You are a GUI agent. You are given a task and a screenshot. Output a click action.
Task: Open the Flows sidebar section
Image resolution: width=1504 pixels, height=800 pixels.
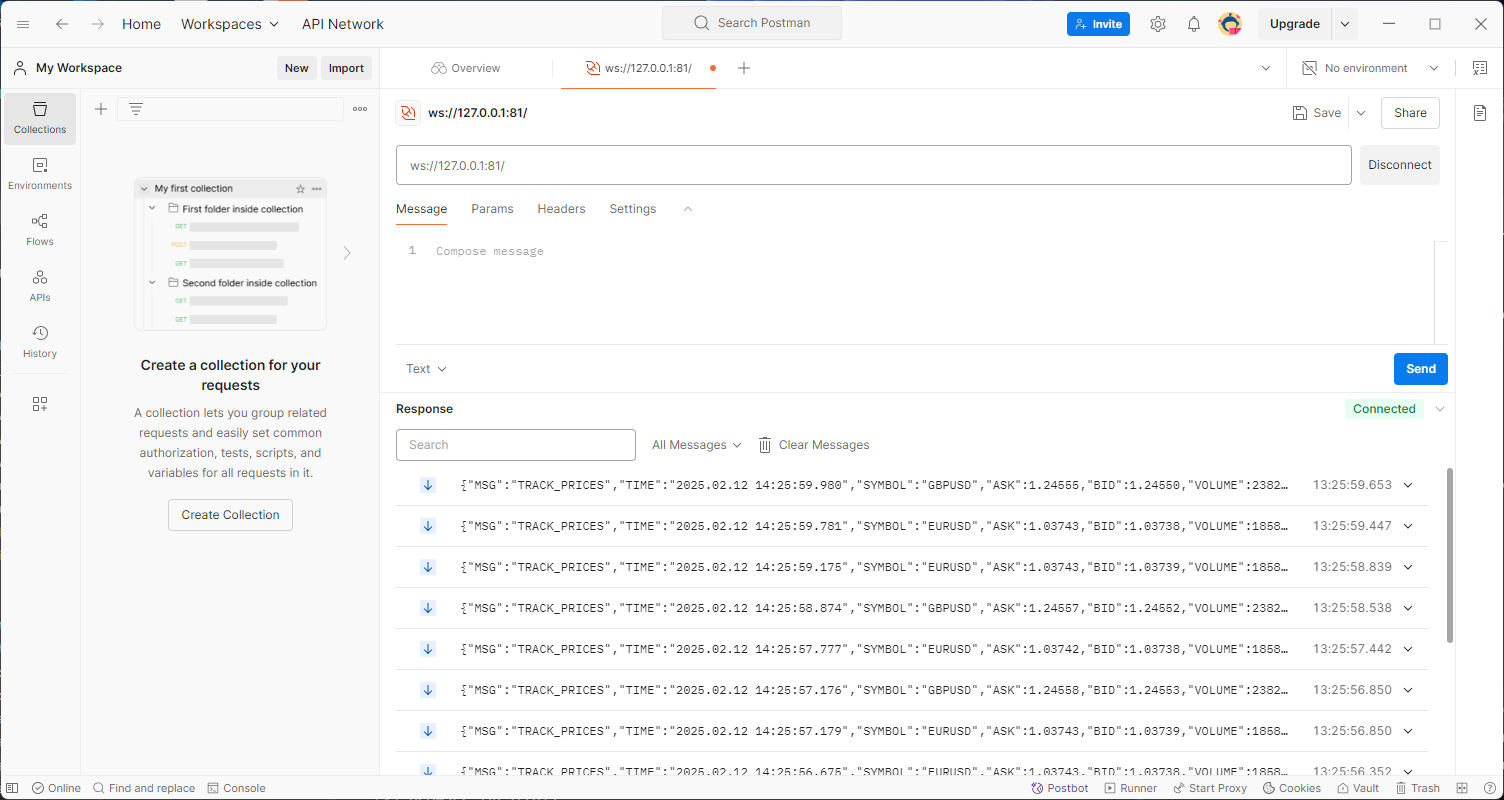click(x=40, y=230)
